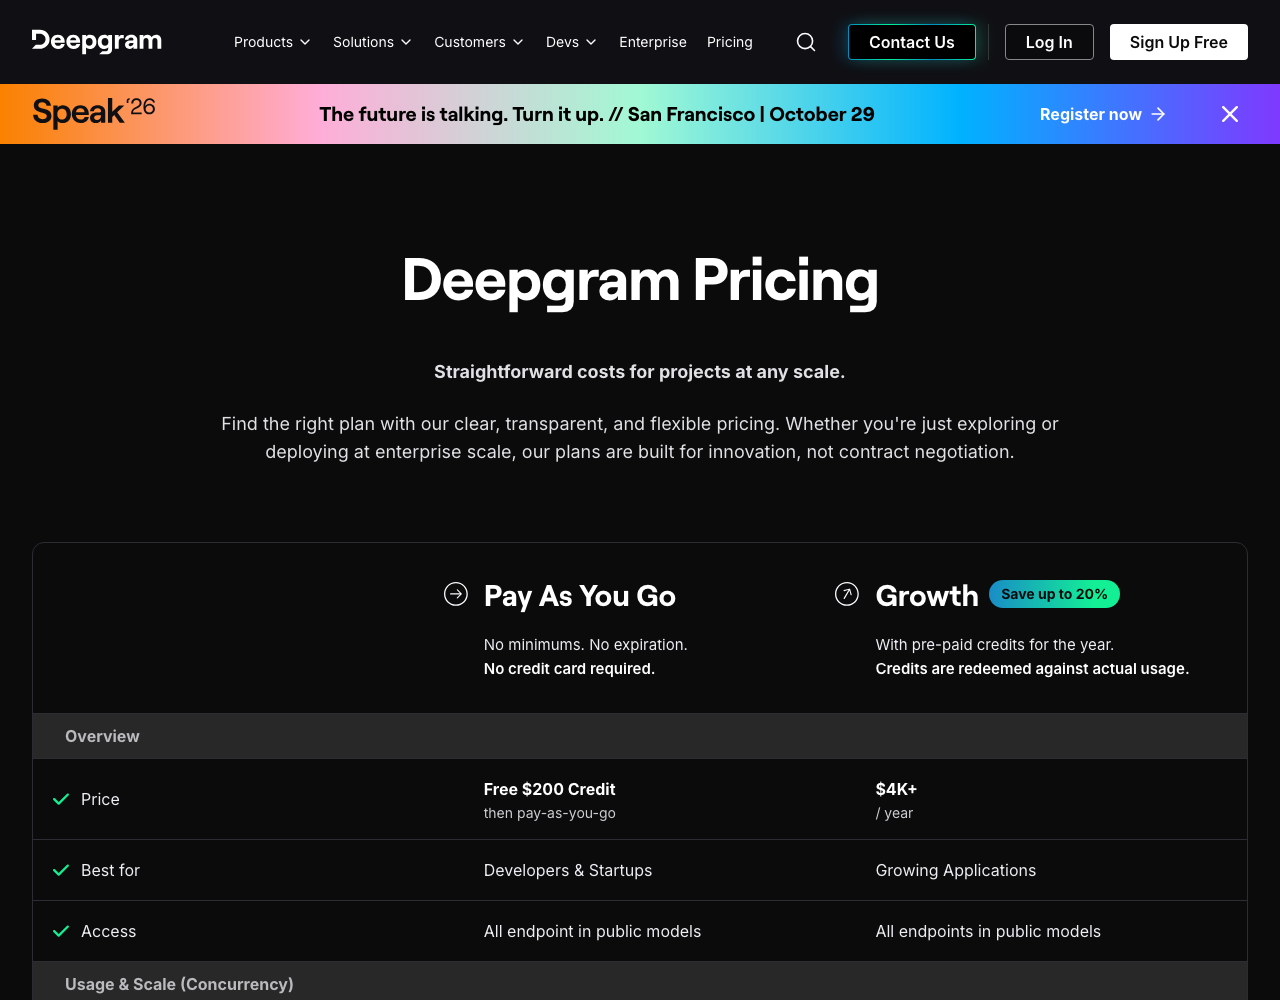This screenshot has height=1000, width=1280.
Task: Click the Developers & Startups cell
Action: coord(568,870)
